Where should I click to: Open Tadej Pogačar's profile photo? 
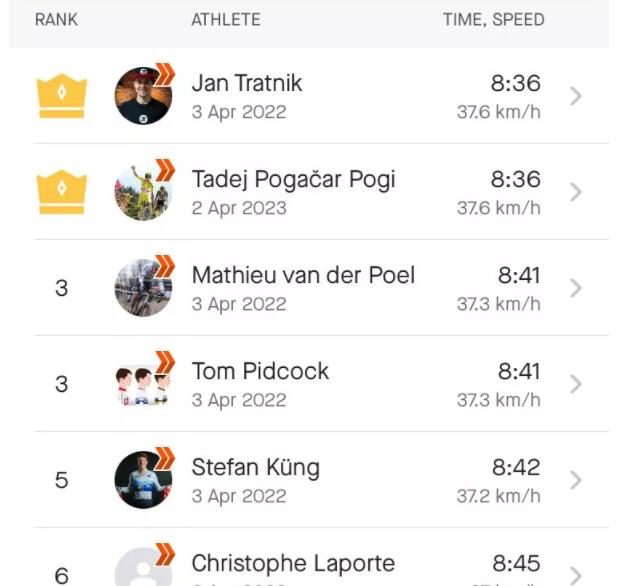pos(143,192)
